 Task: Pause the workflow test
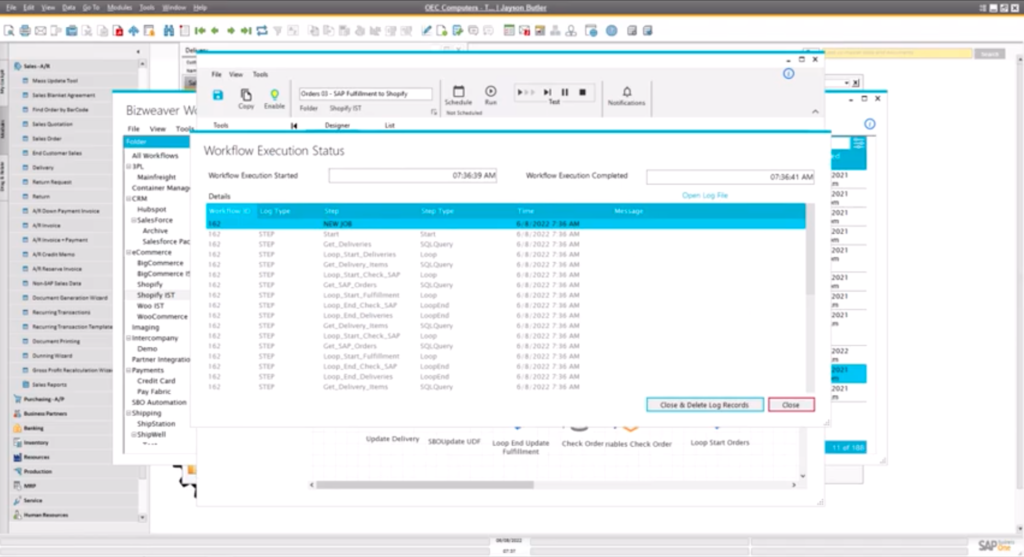[x=565, y=93]
